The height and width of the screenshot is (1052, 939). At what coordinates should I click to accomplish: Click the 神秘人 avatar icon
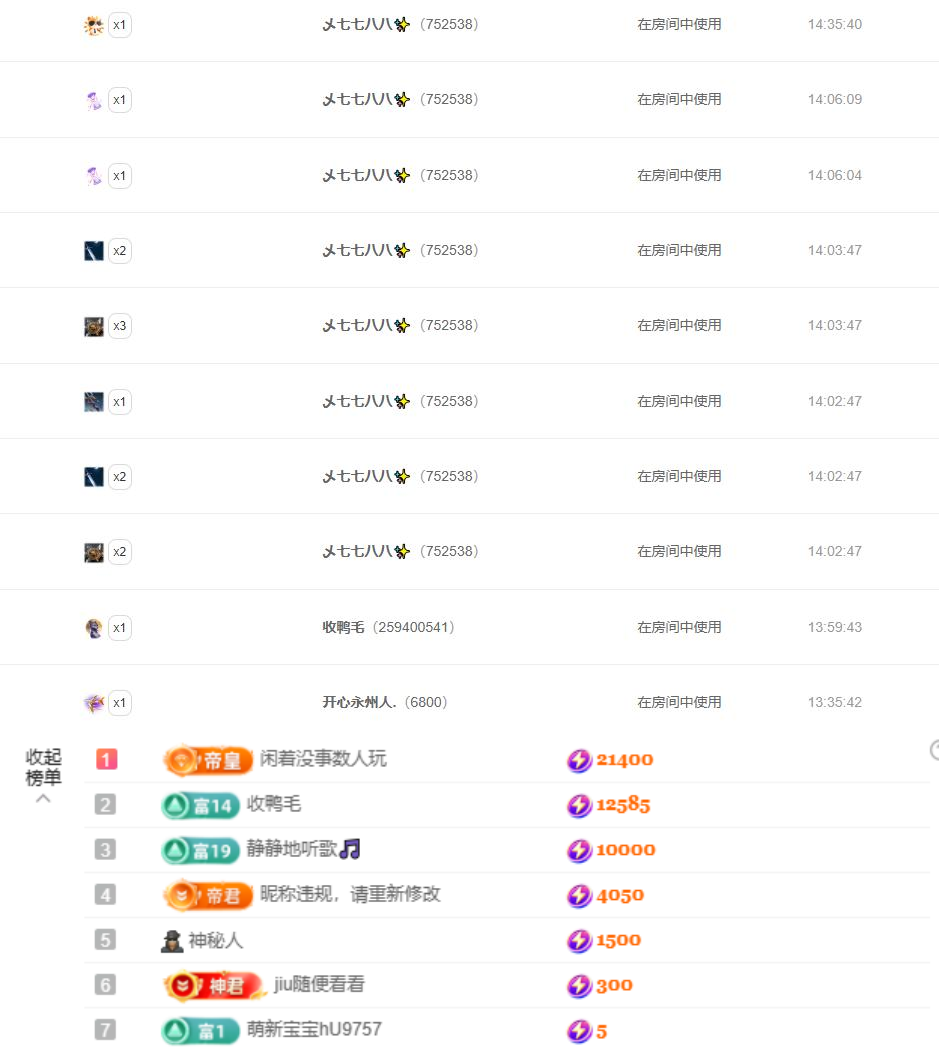[x=172, y=941]
